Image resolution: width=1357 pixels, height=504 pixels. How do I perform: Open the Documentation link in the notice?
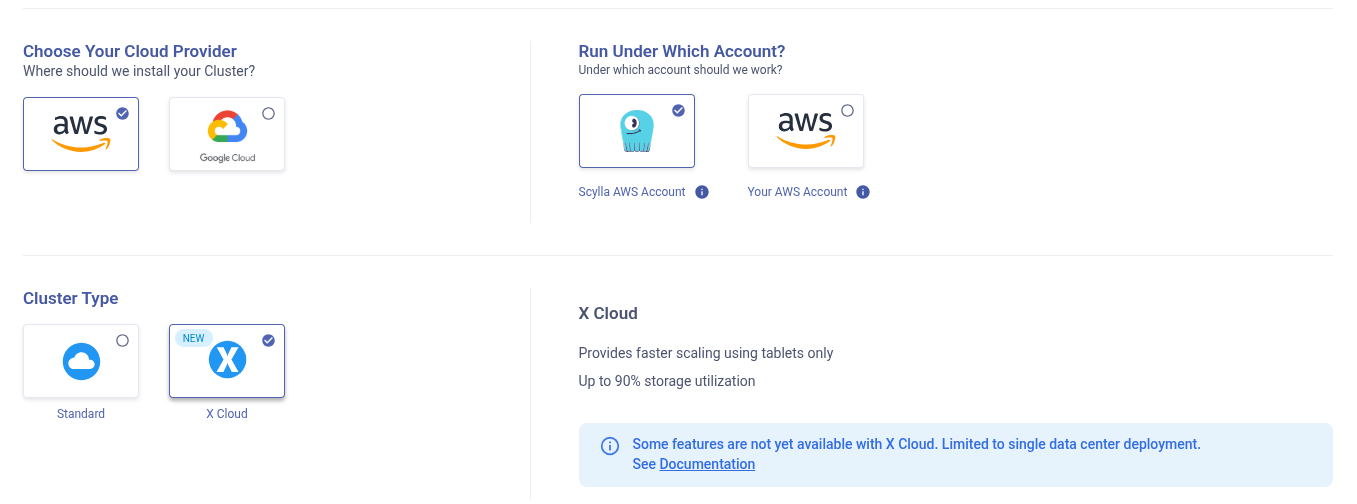[707, 464]
